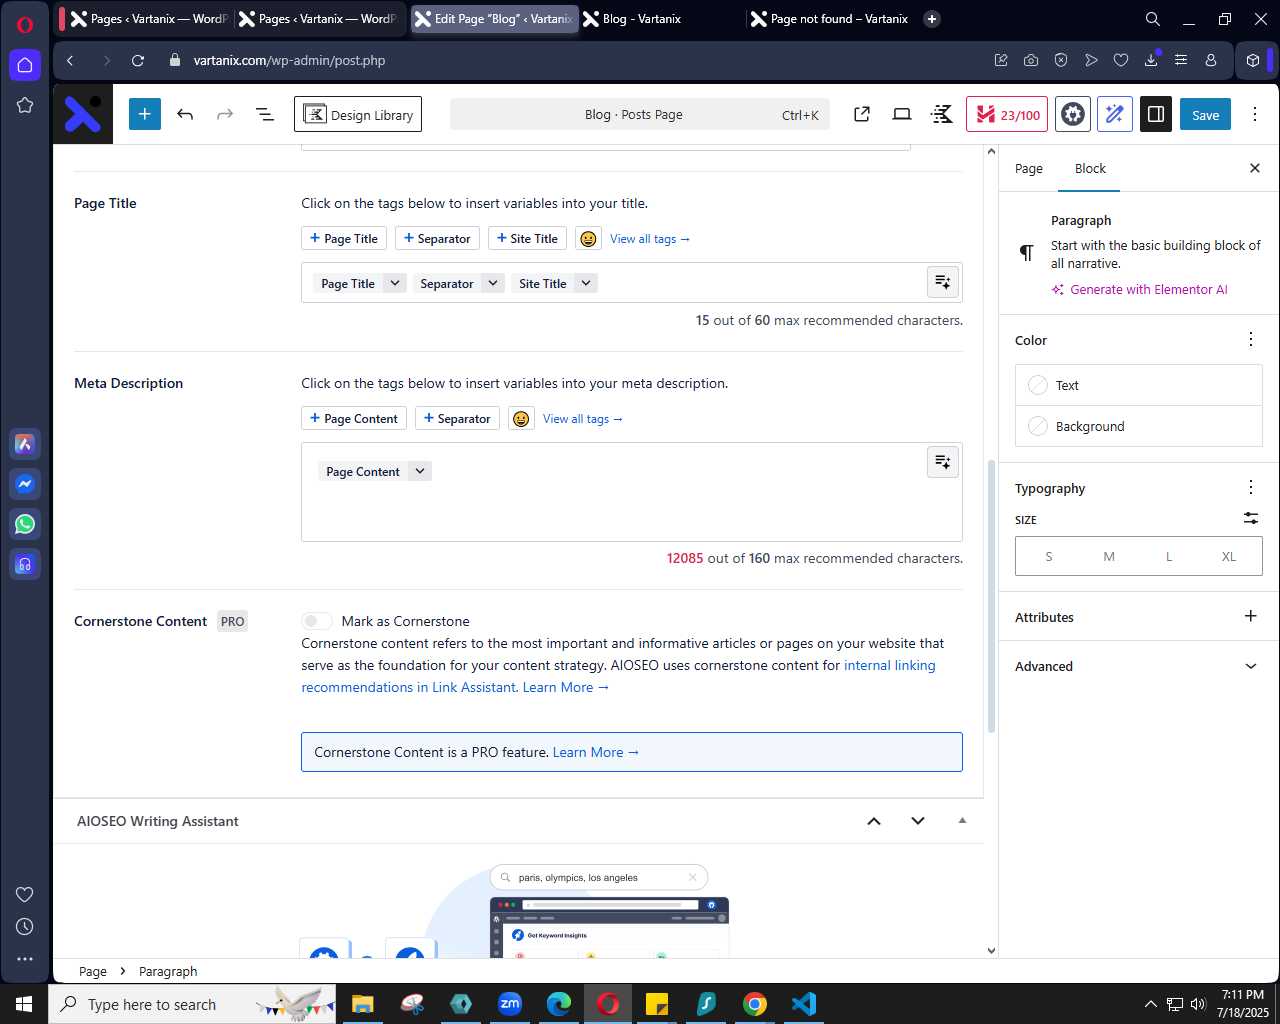Open Typography options menu
This screenshot has height=1024, width=1280.
[x=1250, y=488]
